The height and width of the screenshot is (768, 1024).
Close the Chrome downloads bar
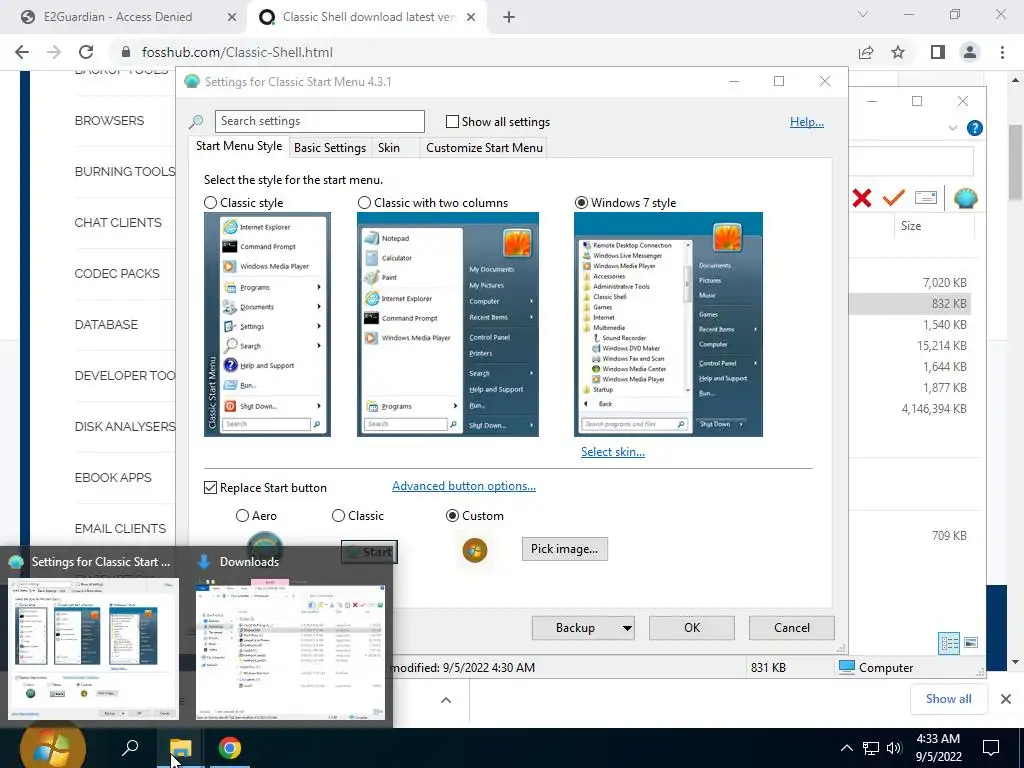click(x=1006, y=699)
